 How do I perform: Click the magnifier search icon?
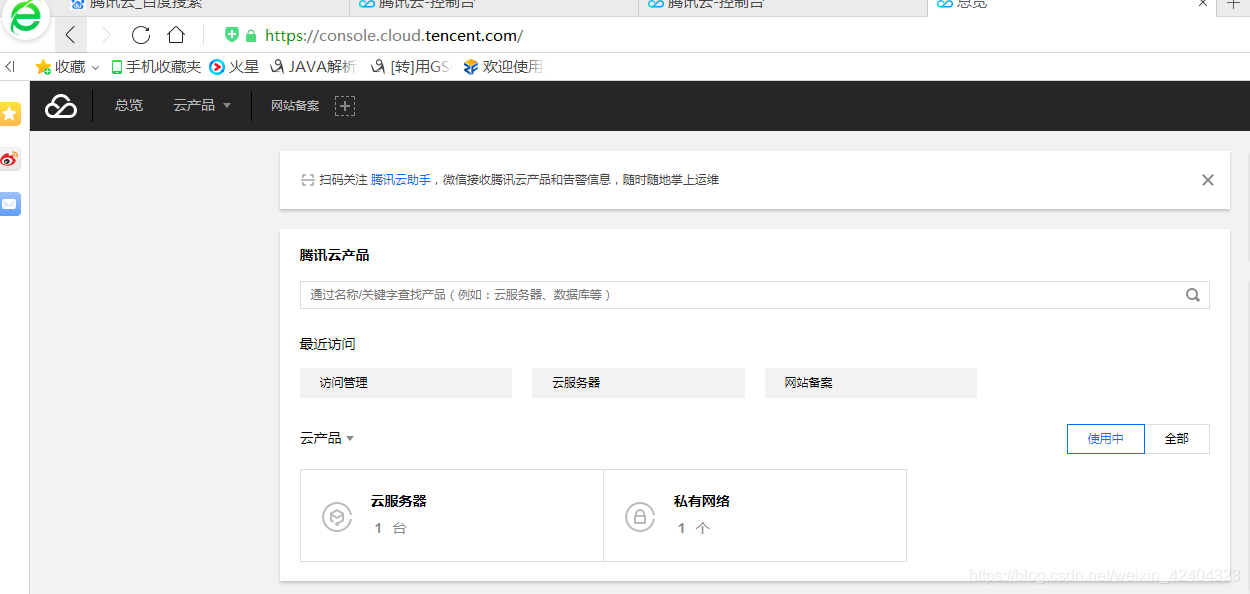[1192, 295]
